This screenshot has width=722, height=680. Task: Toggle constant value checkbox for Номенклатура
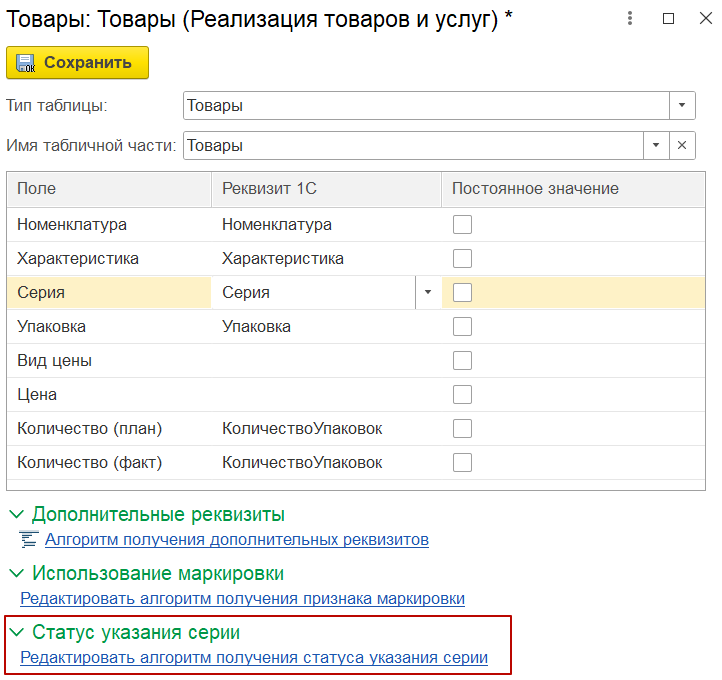point(462,225)
